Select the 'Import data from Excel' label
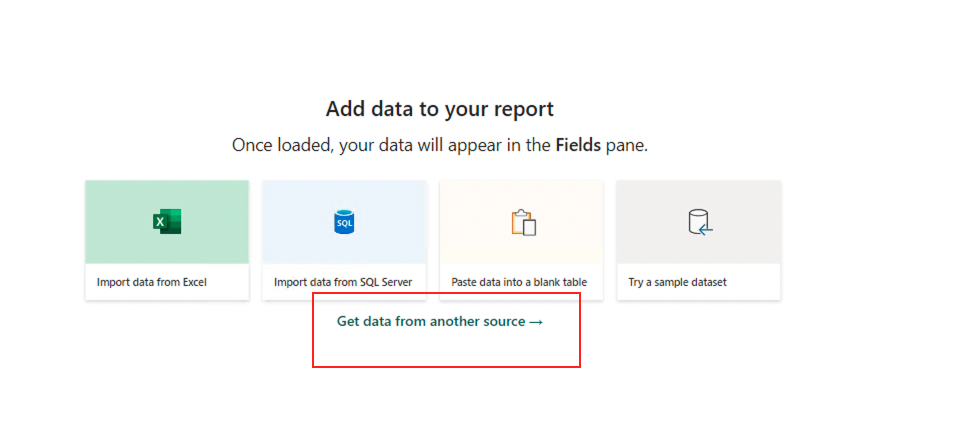The image size is (958, 444). pos(152,282)
